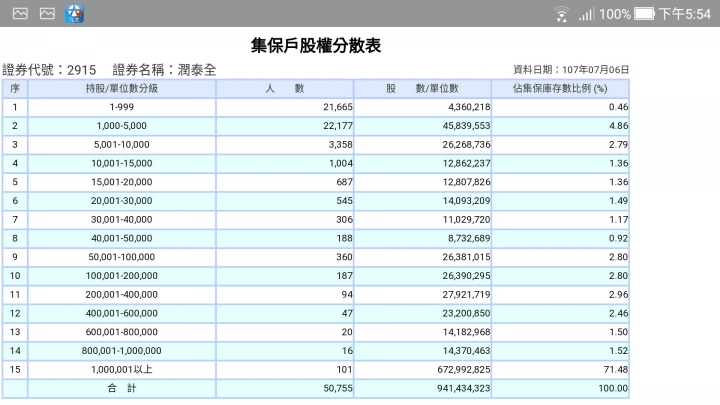Tap the first image notification icon
The height and width of the screenshot is (405, 720).
click(x=20, y=14)
